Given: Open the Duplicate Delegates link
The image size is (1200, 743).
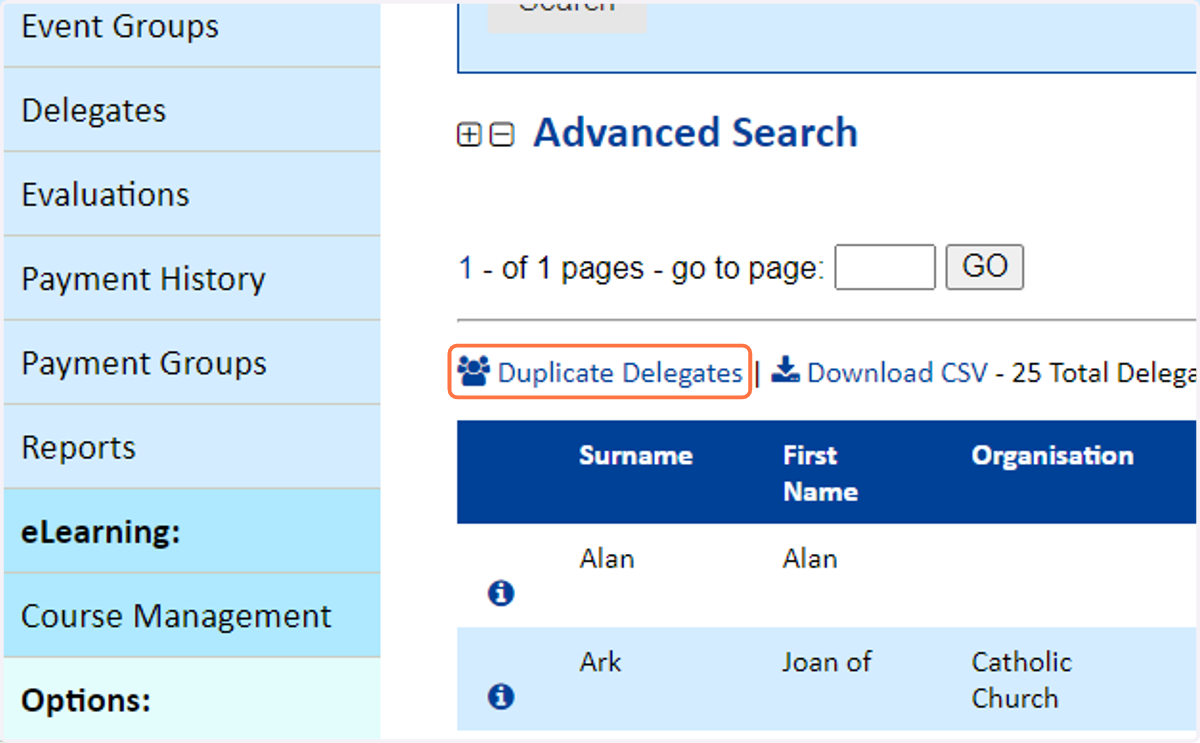Looking at the screenshot, I should (620, 373).
